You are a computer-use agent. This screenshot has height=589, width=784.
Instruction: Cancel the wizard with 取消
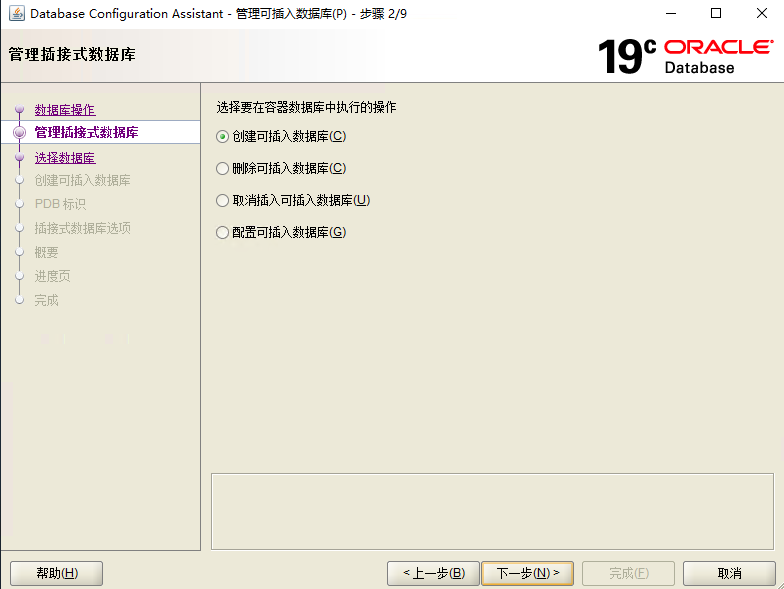pos(730,573)
